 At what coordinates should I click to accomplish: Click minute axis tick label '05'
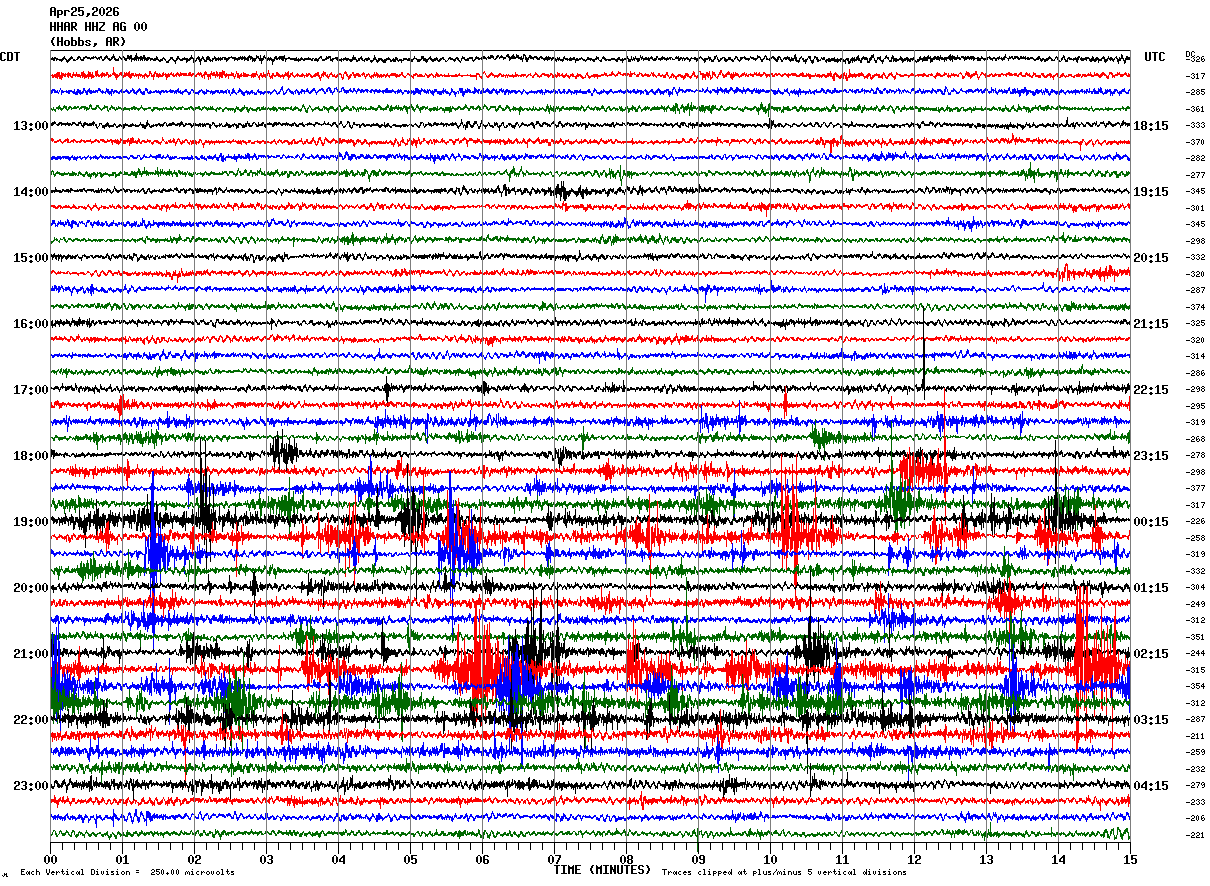(x=410, y=860)
